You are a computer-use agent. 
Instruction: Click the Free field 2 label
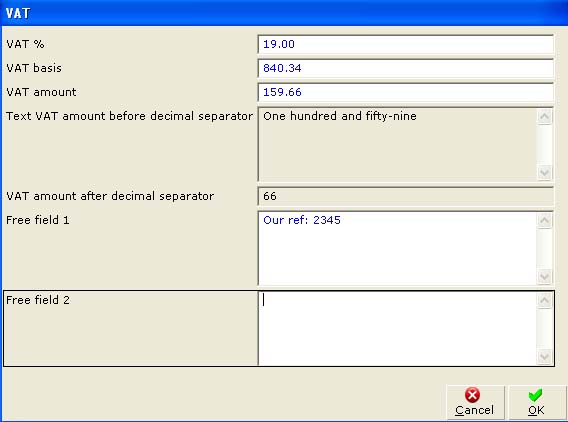click(x=38, y=300)
